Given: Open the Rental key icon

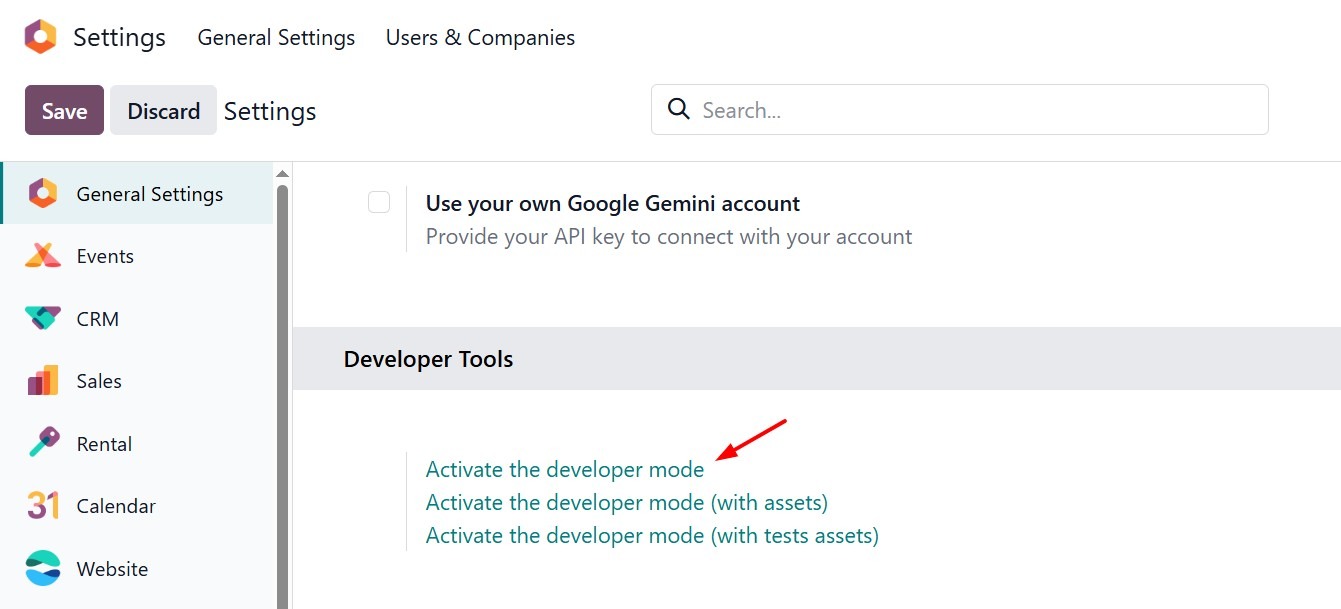Looking at the screenshot, I should (x=43, y=444).
